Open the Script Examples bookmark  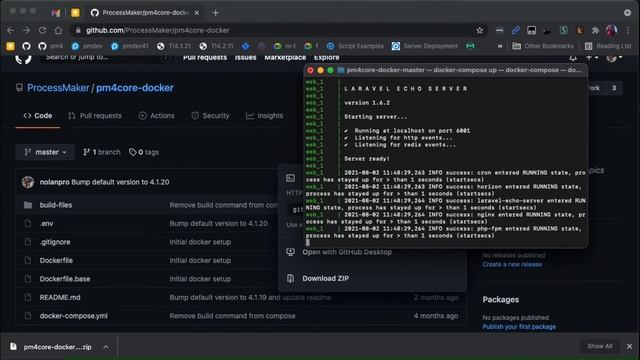point(355,46)
